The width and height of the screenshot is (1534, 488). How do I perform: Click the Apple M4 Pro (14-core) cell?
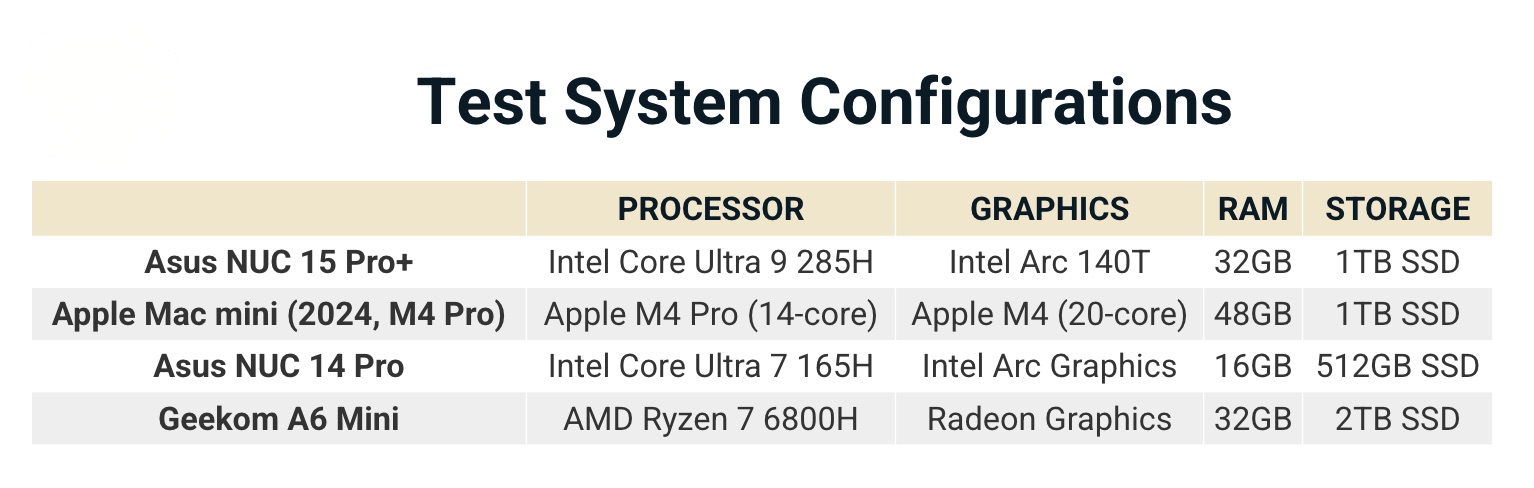point(710,314)
